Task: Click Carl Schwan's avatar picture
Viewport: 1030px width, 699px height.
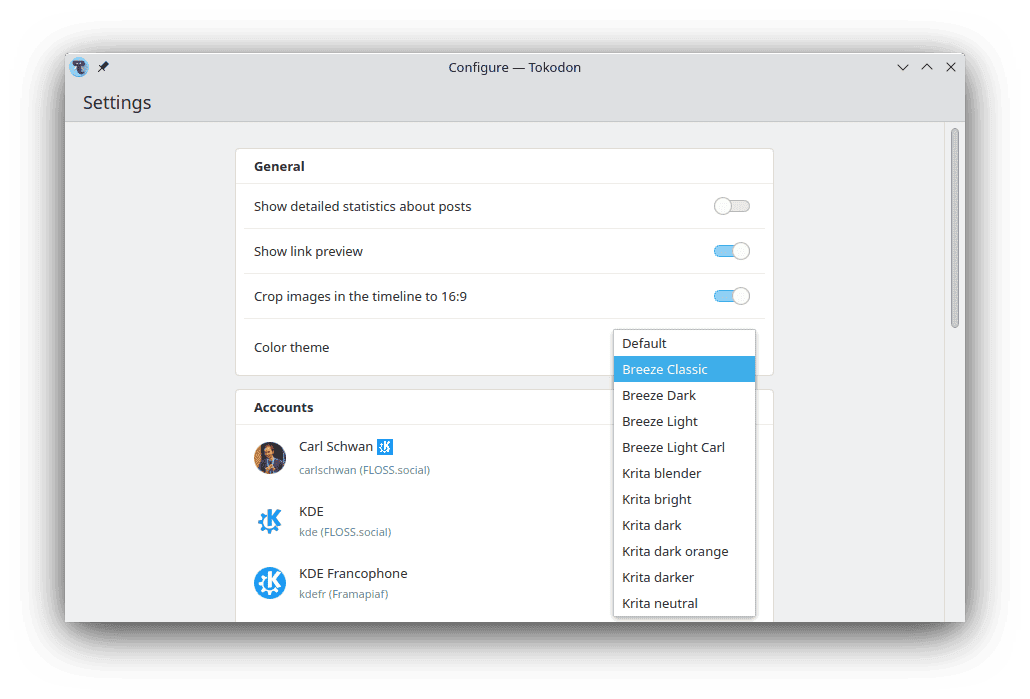Action: 270,458
